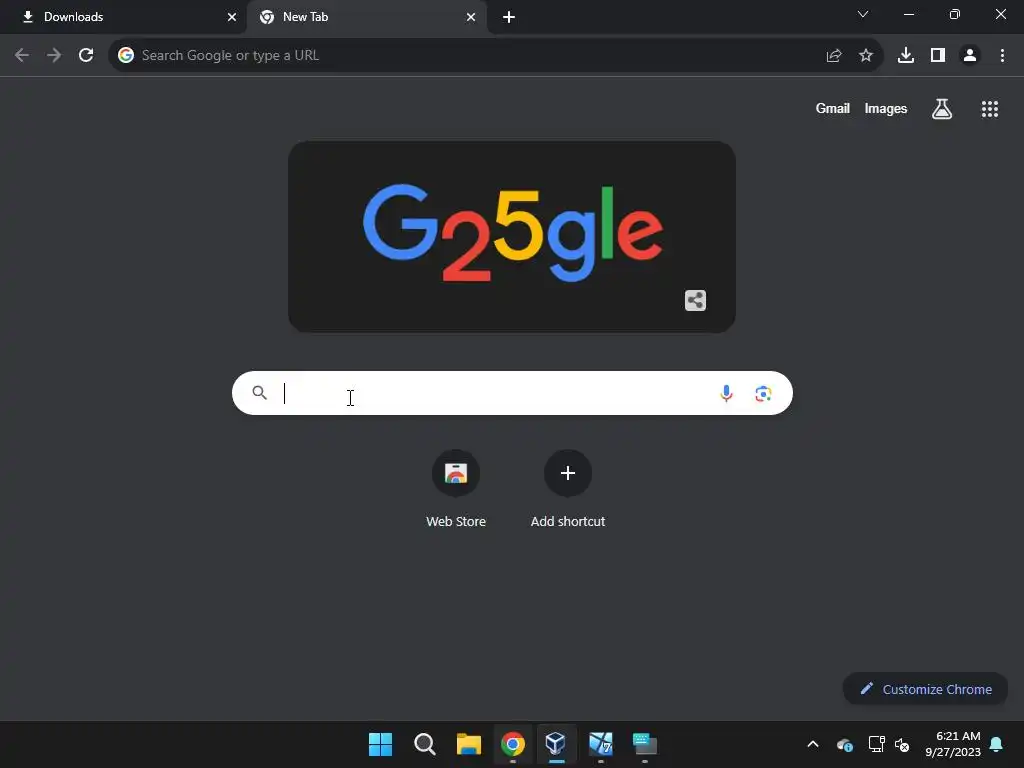Open the tab search dropdown arrow

pyautogui.click(x=863, y=14)
